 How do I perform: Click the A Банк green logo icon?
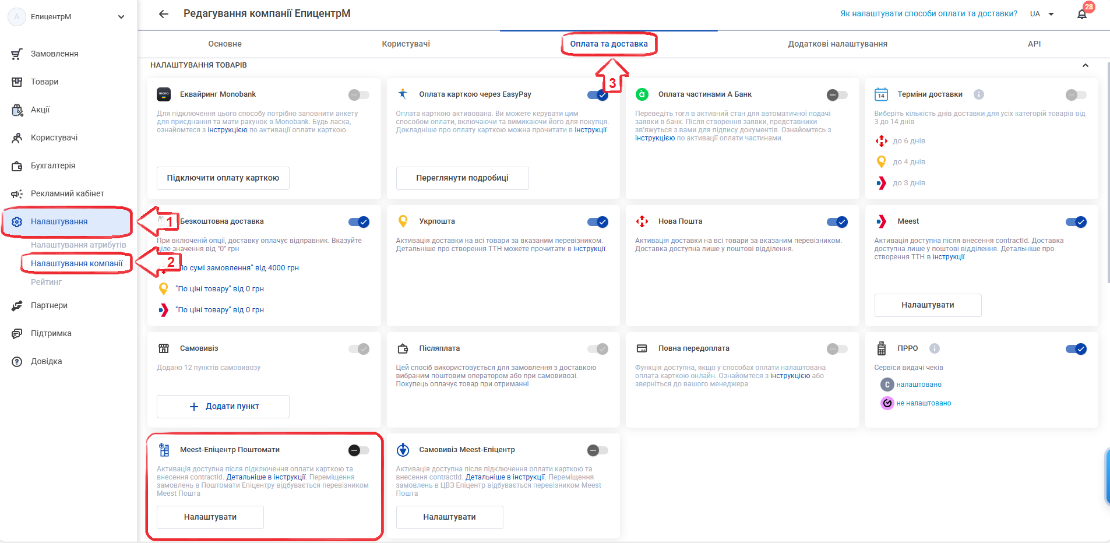click(642, 94)
